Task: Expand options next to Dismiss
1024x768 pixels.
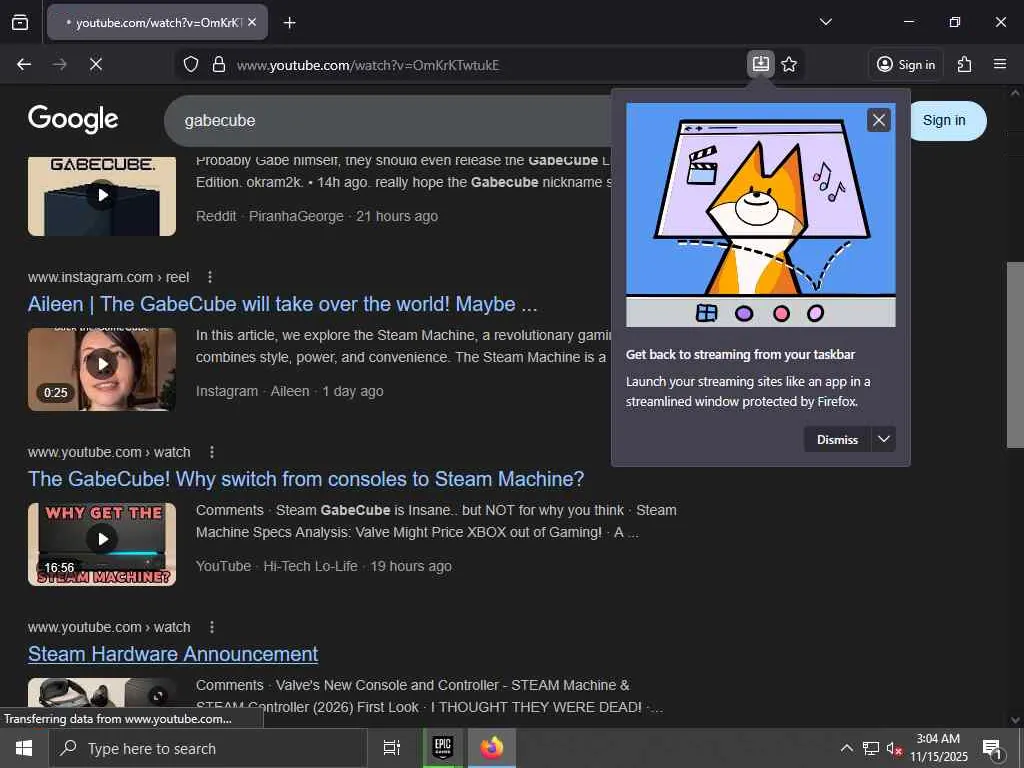Action: click(884, 439)
